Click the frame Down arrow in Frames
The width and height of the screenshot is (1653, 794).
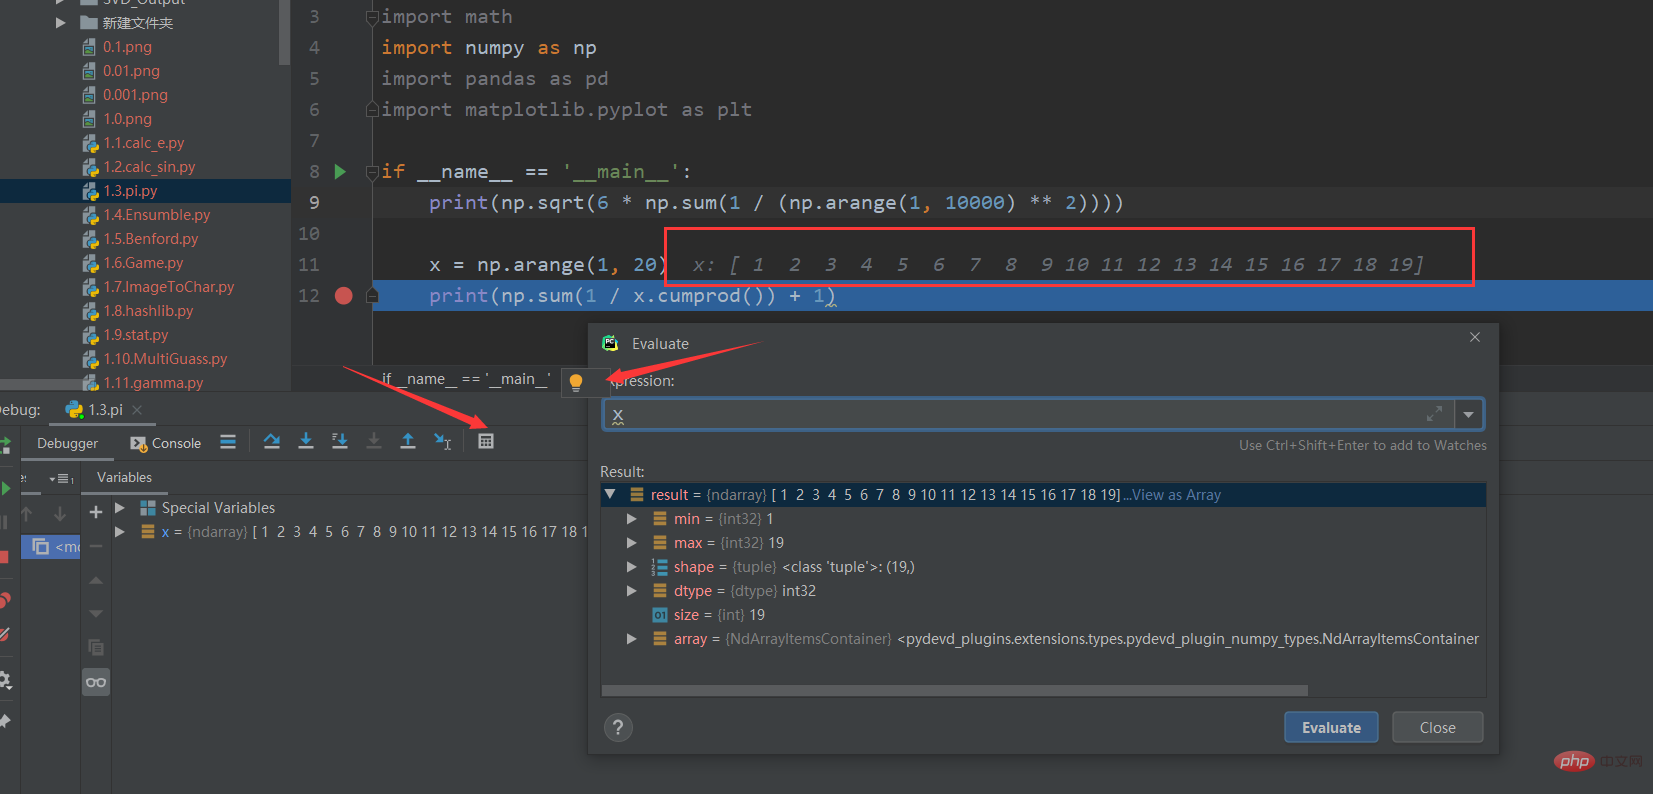point(60,513)
